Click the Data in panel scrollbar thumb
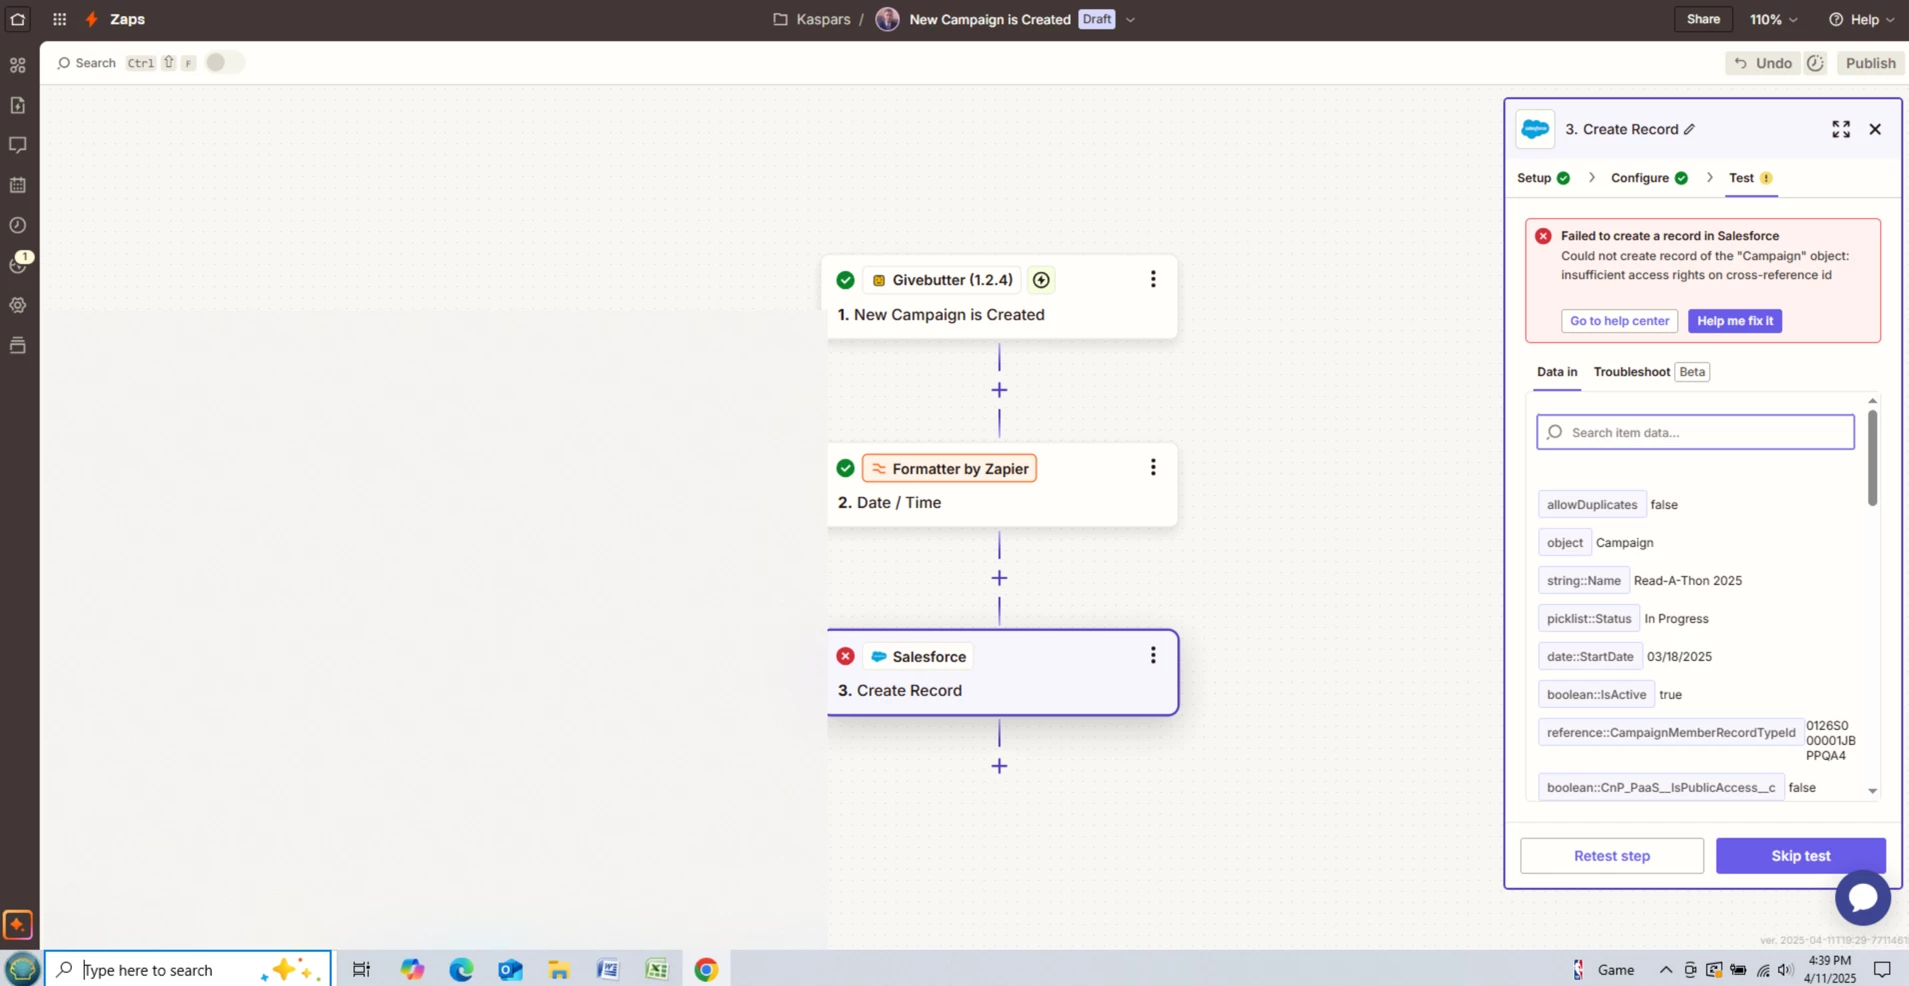1909x986 pixels. pos(1872,457)
